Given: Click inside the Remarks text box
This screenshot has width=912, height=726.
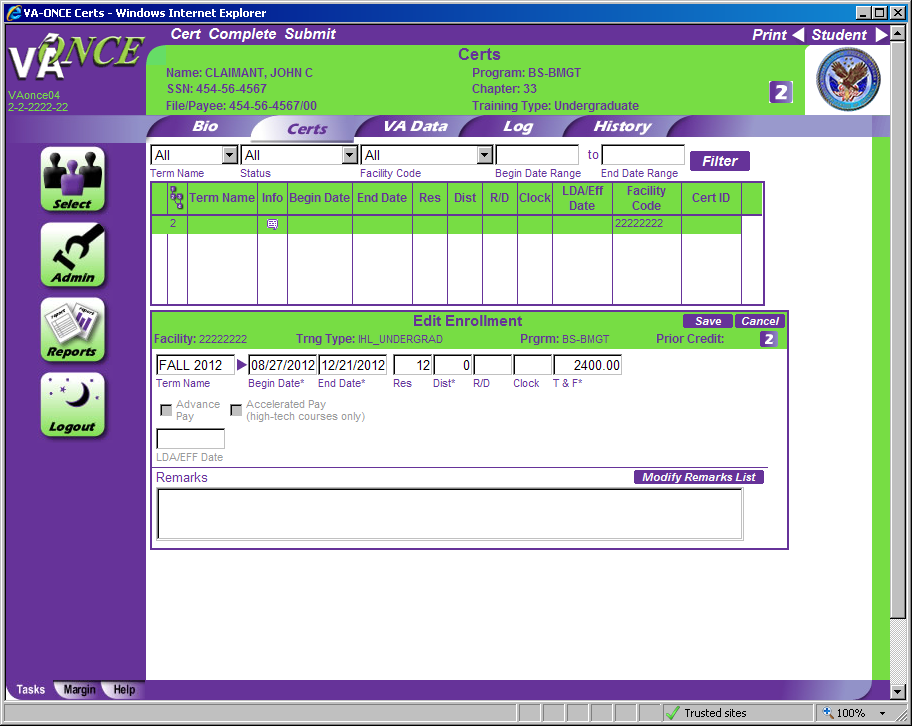Looking at the screenshot, I should (x=449, y=514).
